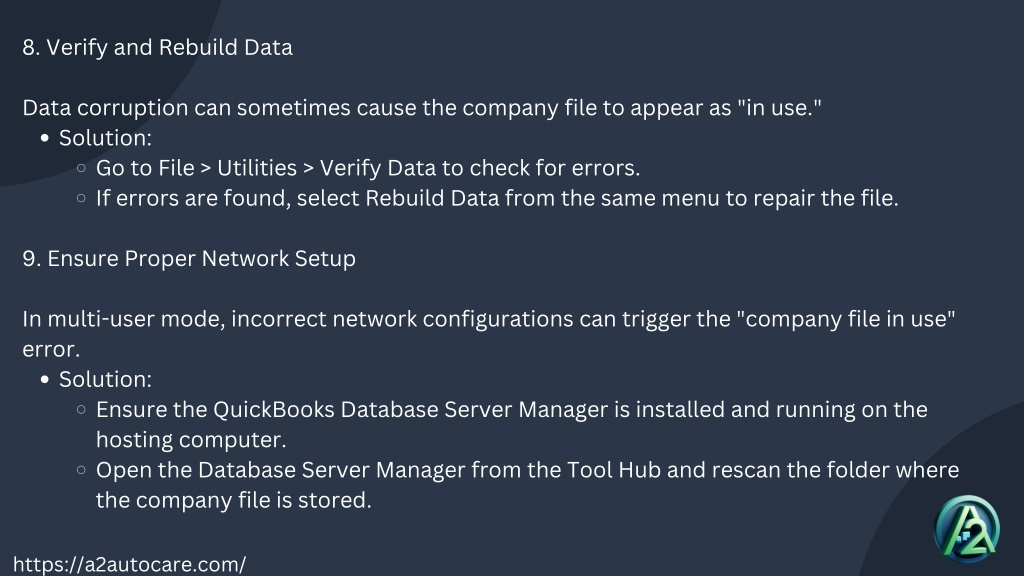Screen dimensions: 1024x576
Task: Click the 'Open the Database Server Manager' line
Action: pyautogui.click(x=527, y=470)
